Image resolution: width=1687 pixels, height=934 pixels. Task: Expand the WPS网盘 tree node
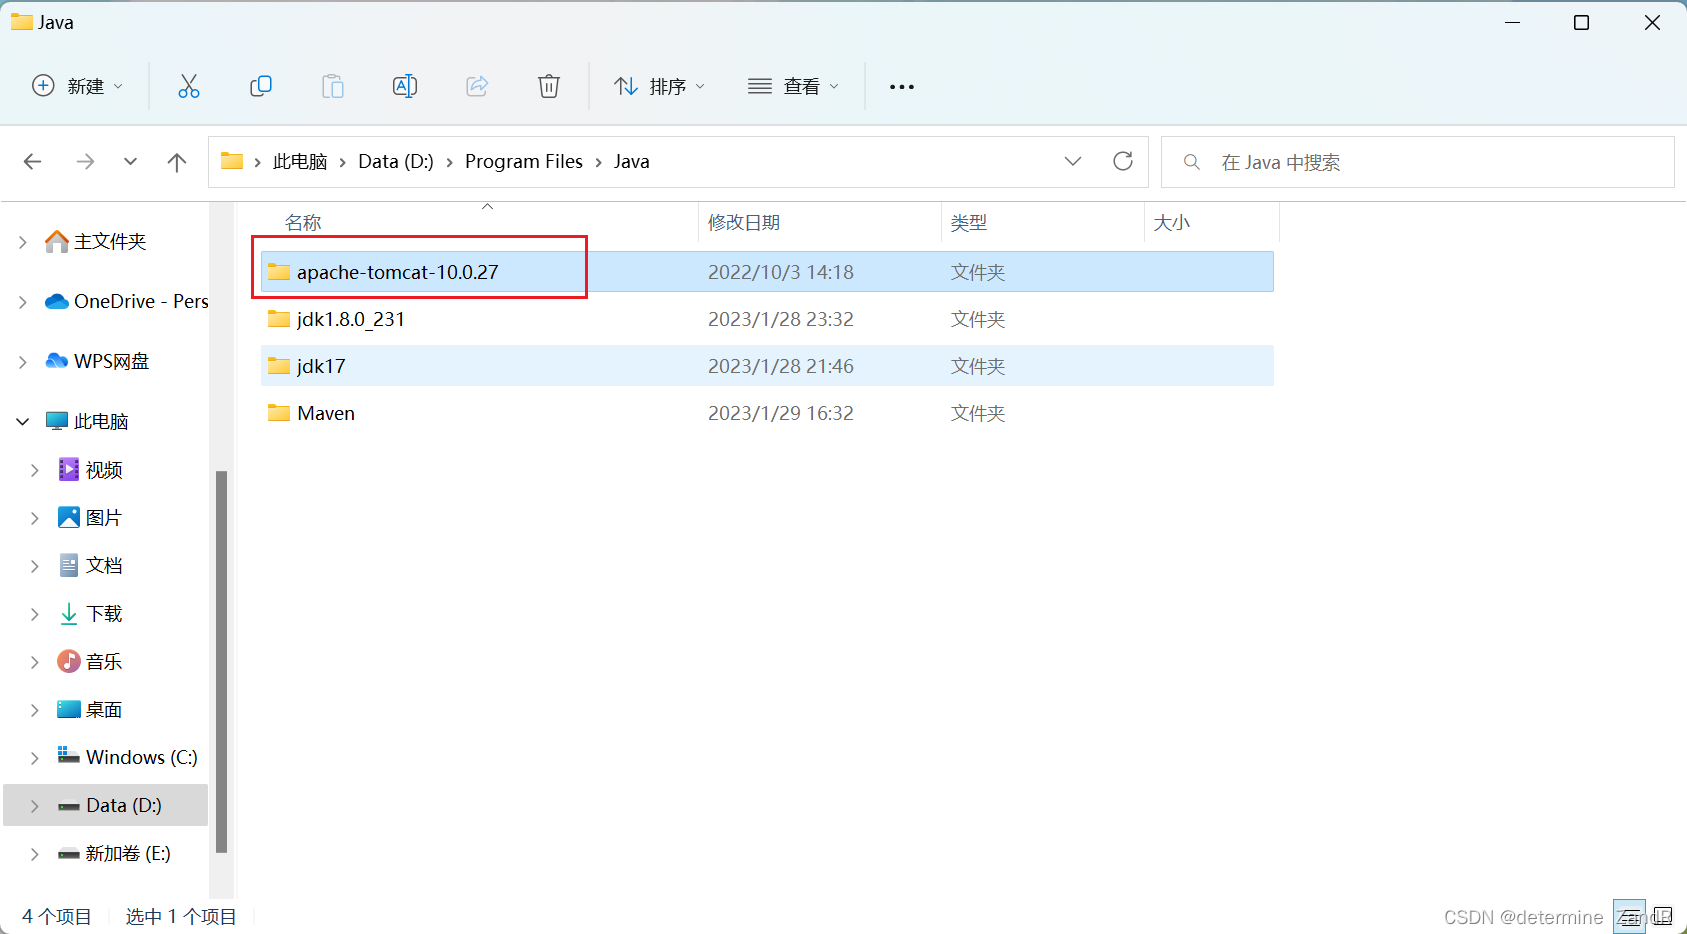coord(23,362)
